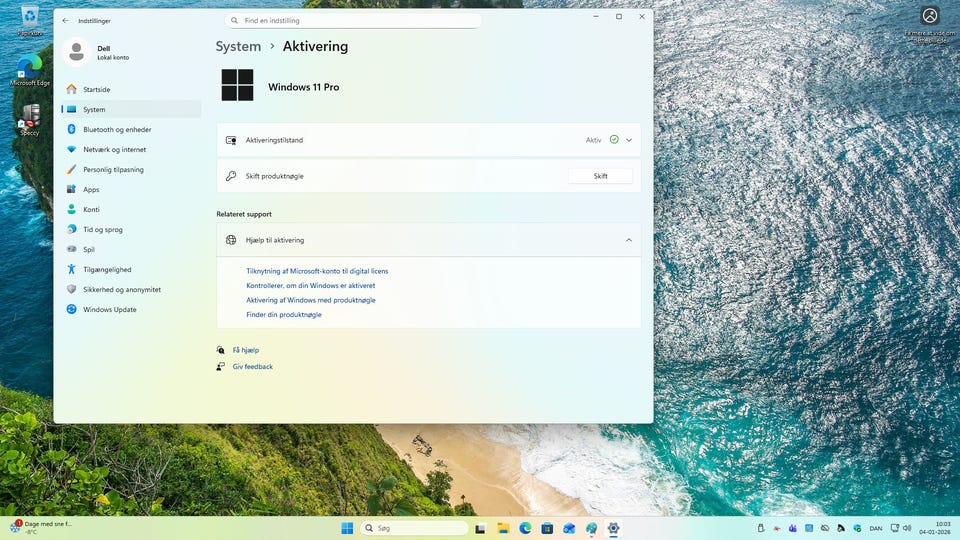Open Netværk og internet section
The image size is (960, 540).
[x=114, y=149]
